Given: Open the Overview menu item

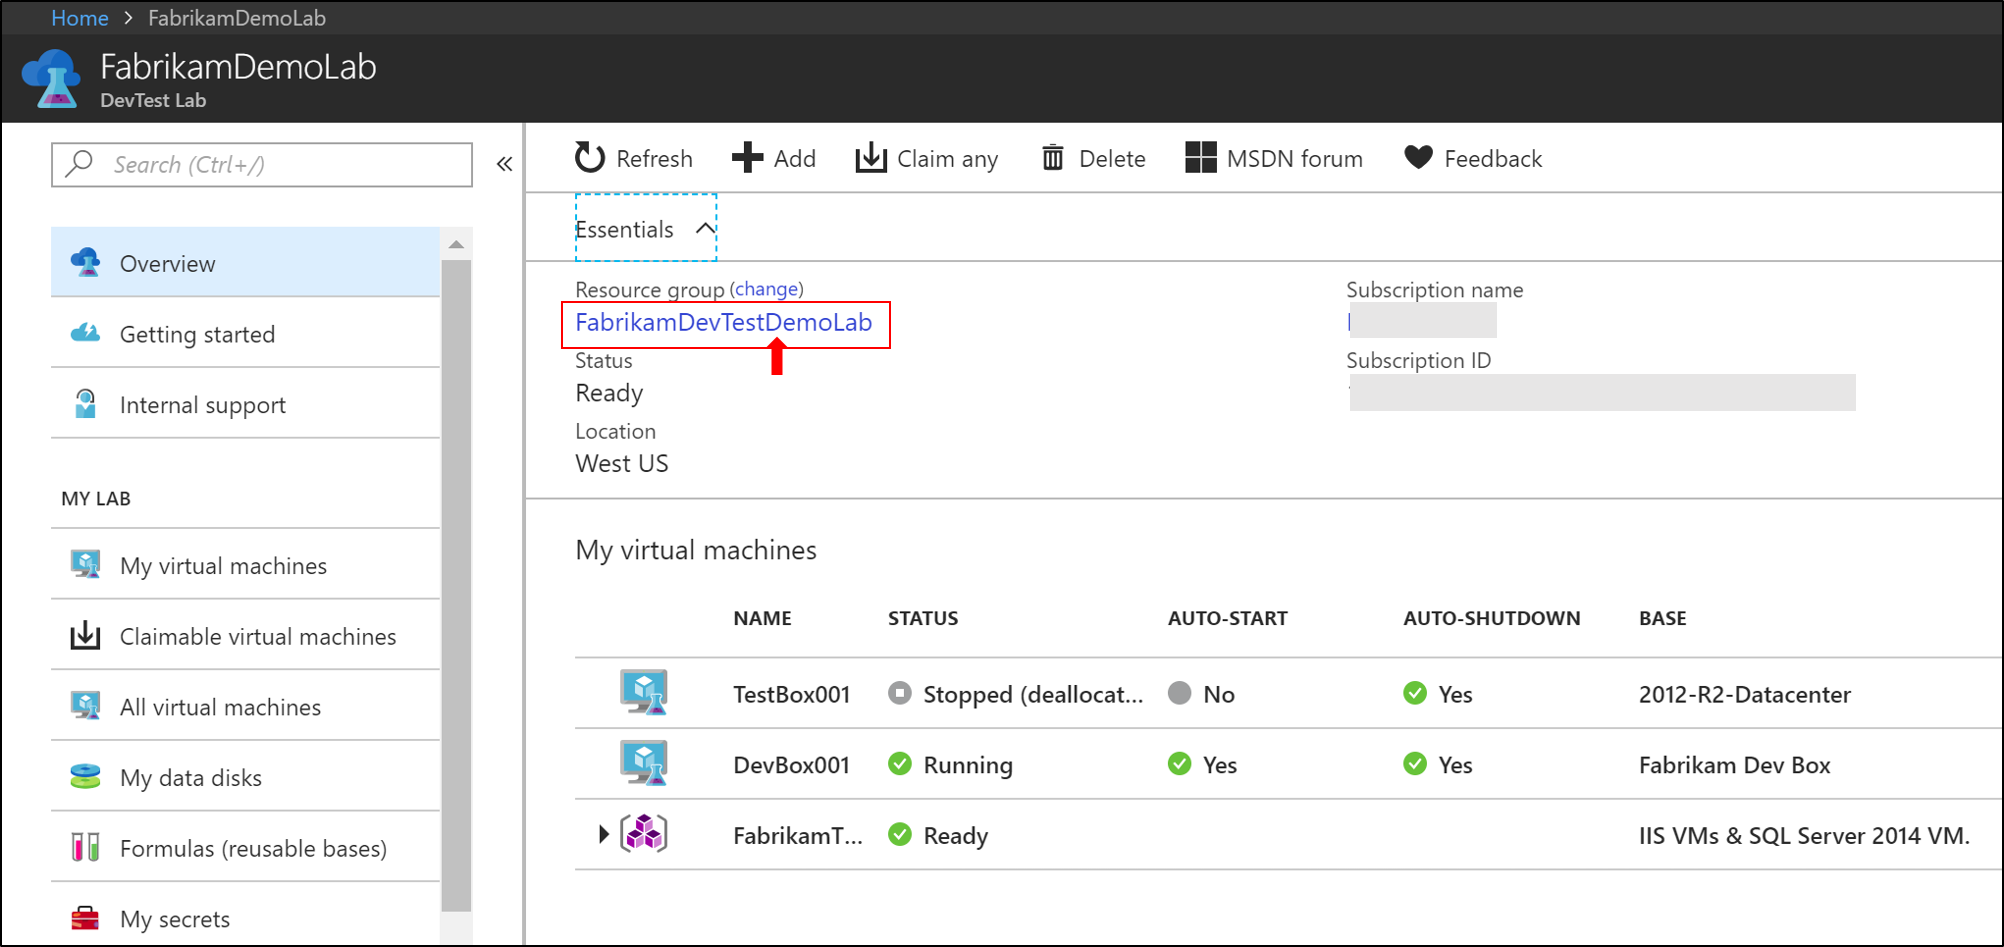Looking at the screenshot, I should point(245,262).
